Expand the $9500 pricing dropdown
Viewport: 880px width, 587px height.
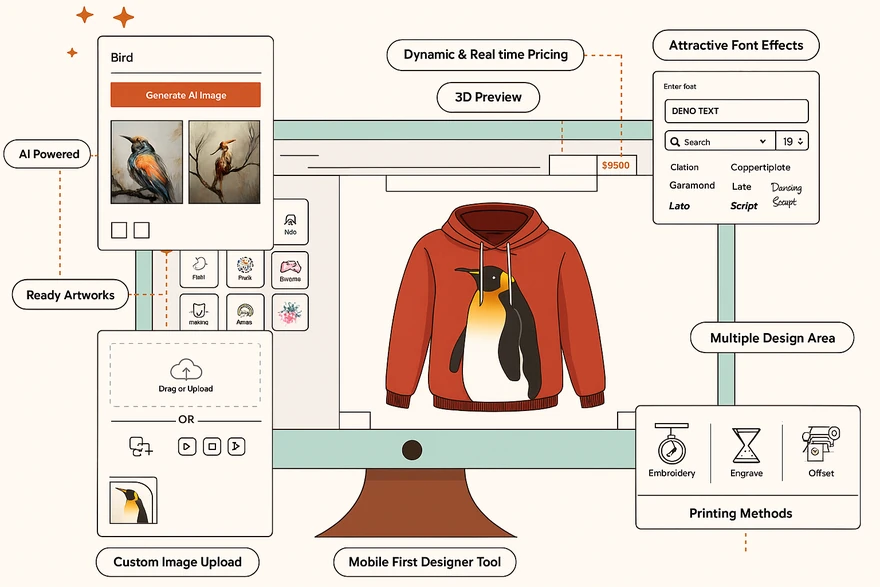pos(617,163)
